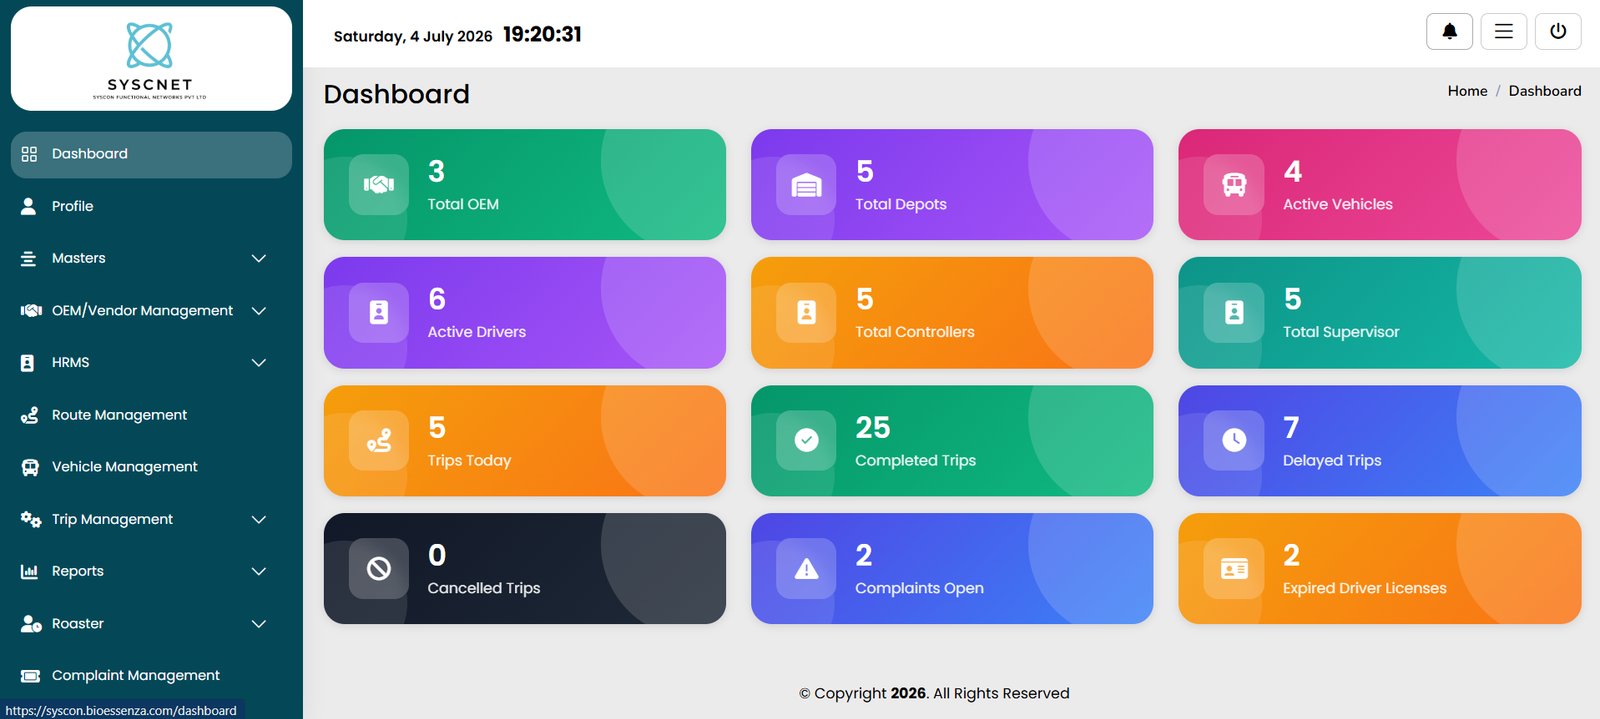Click the Expired Driver Licenses label
The image size is (1600, 719).
tap(1364, 588)
